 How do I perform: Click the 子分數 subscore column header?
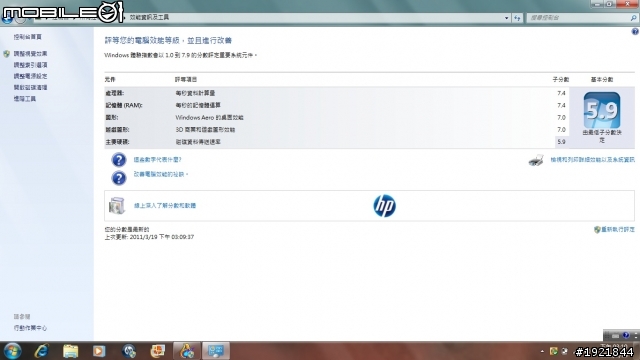(x=561, y=80)
